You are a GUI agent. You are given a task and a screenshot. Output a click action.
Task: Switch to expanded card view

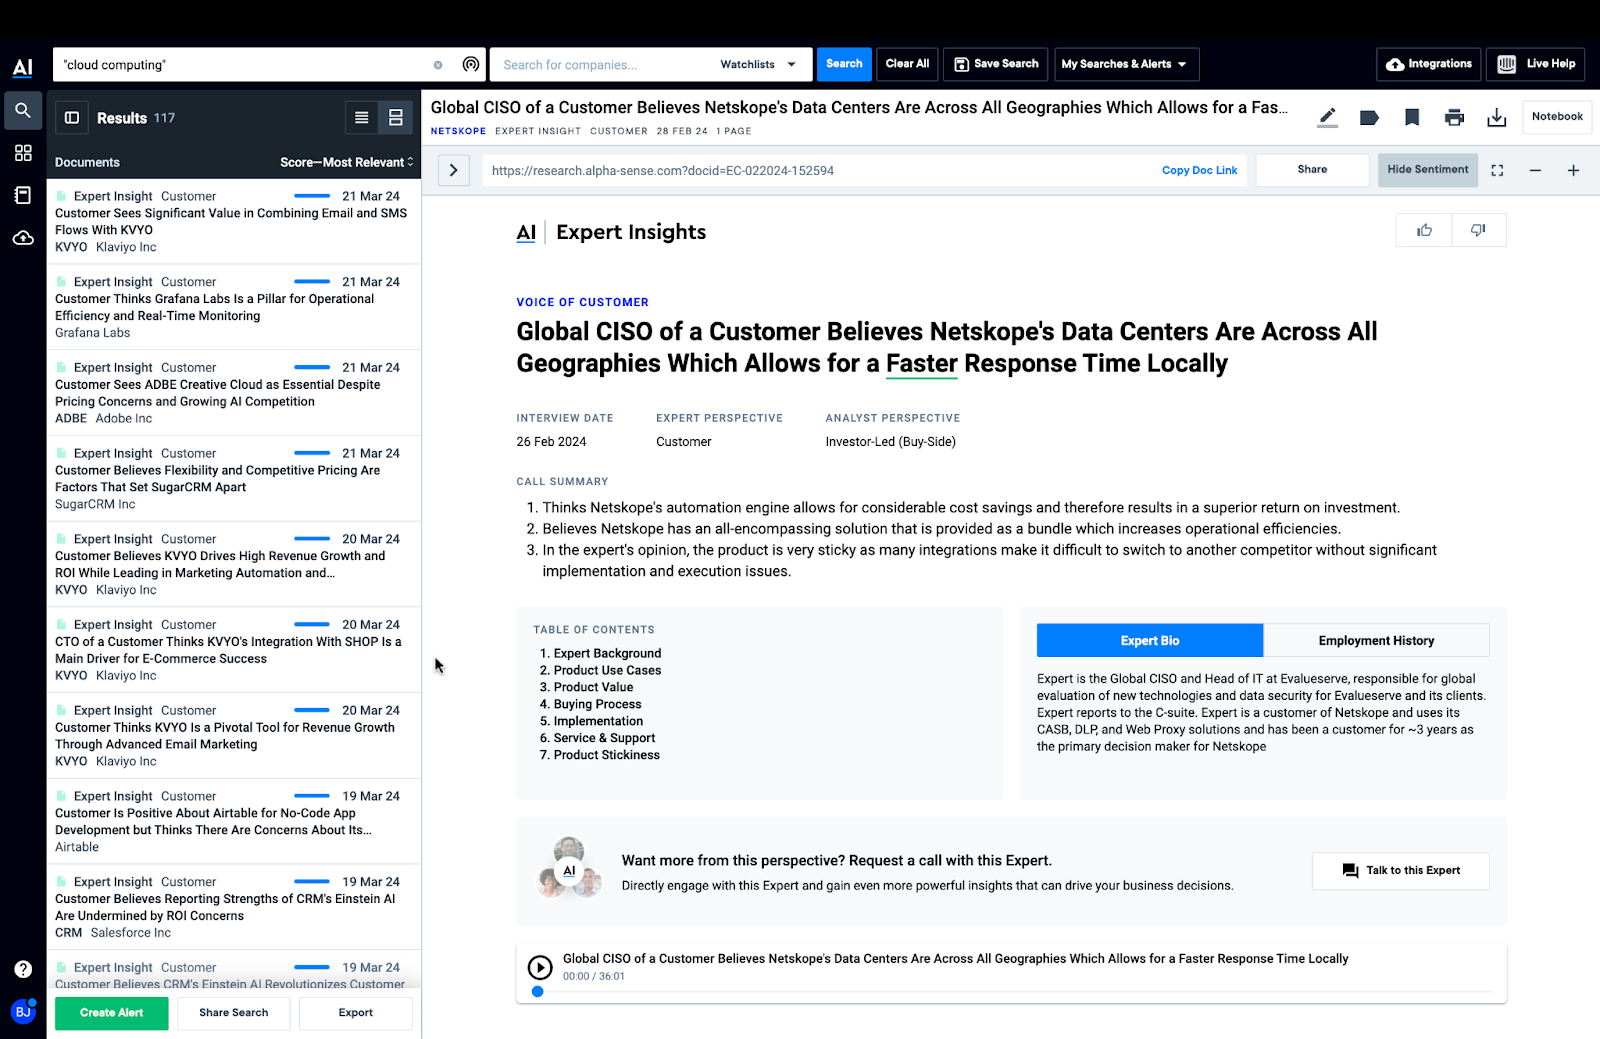pyautogui.click(x=396, y=118)
